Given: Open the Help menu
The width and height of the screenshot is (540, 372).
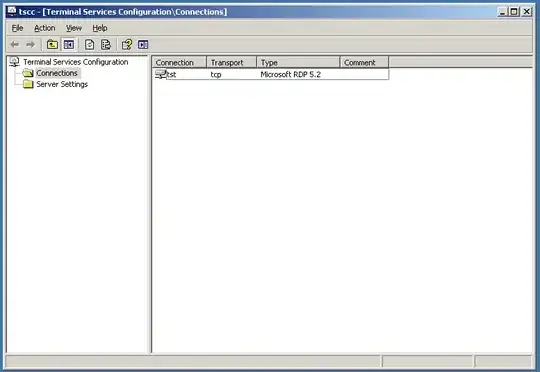Looking at the screenshot, I should pos(100,28).
